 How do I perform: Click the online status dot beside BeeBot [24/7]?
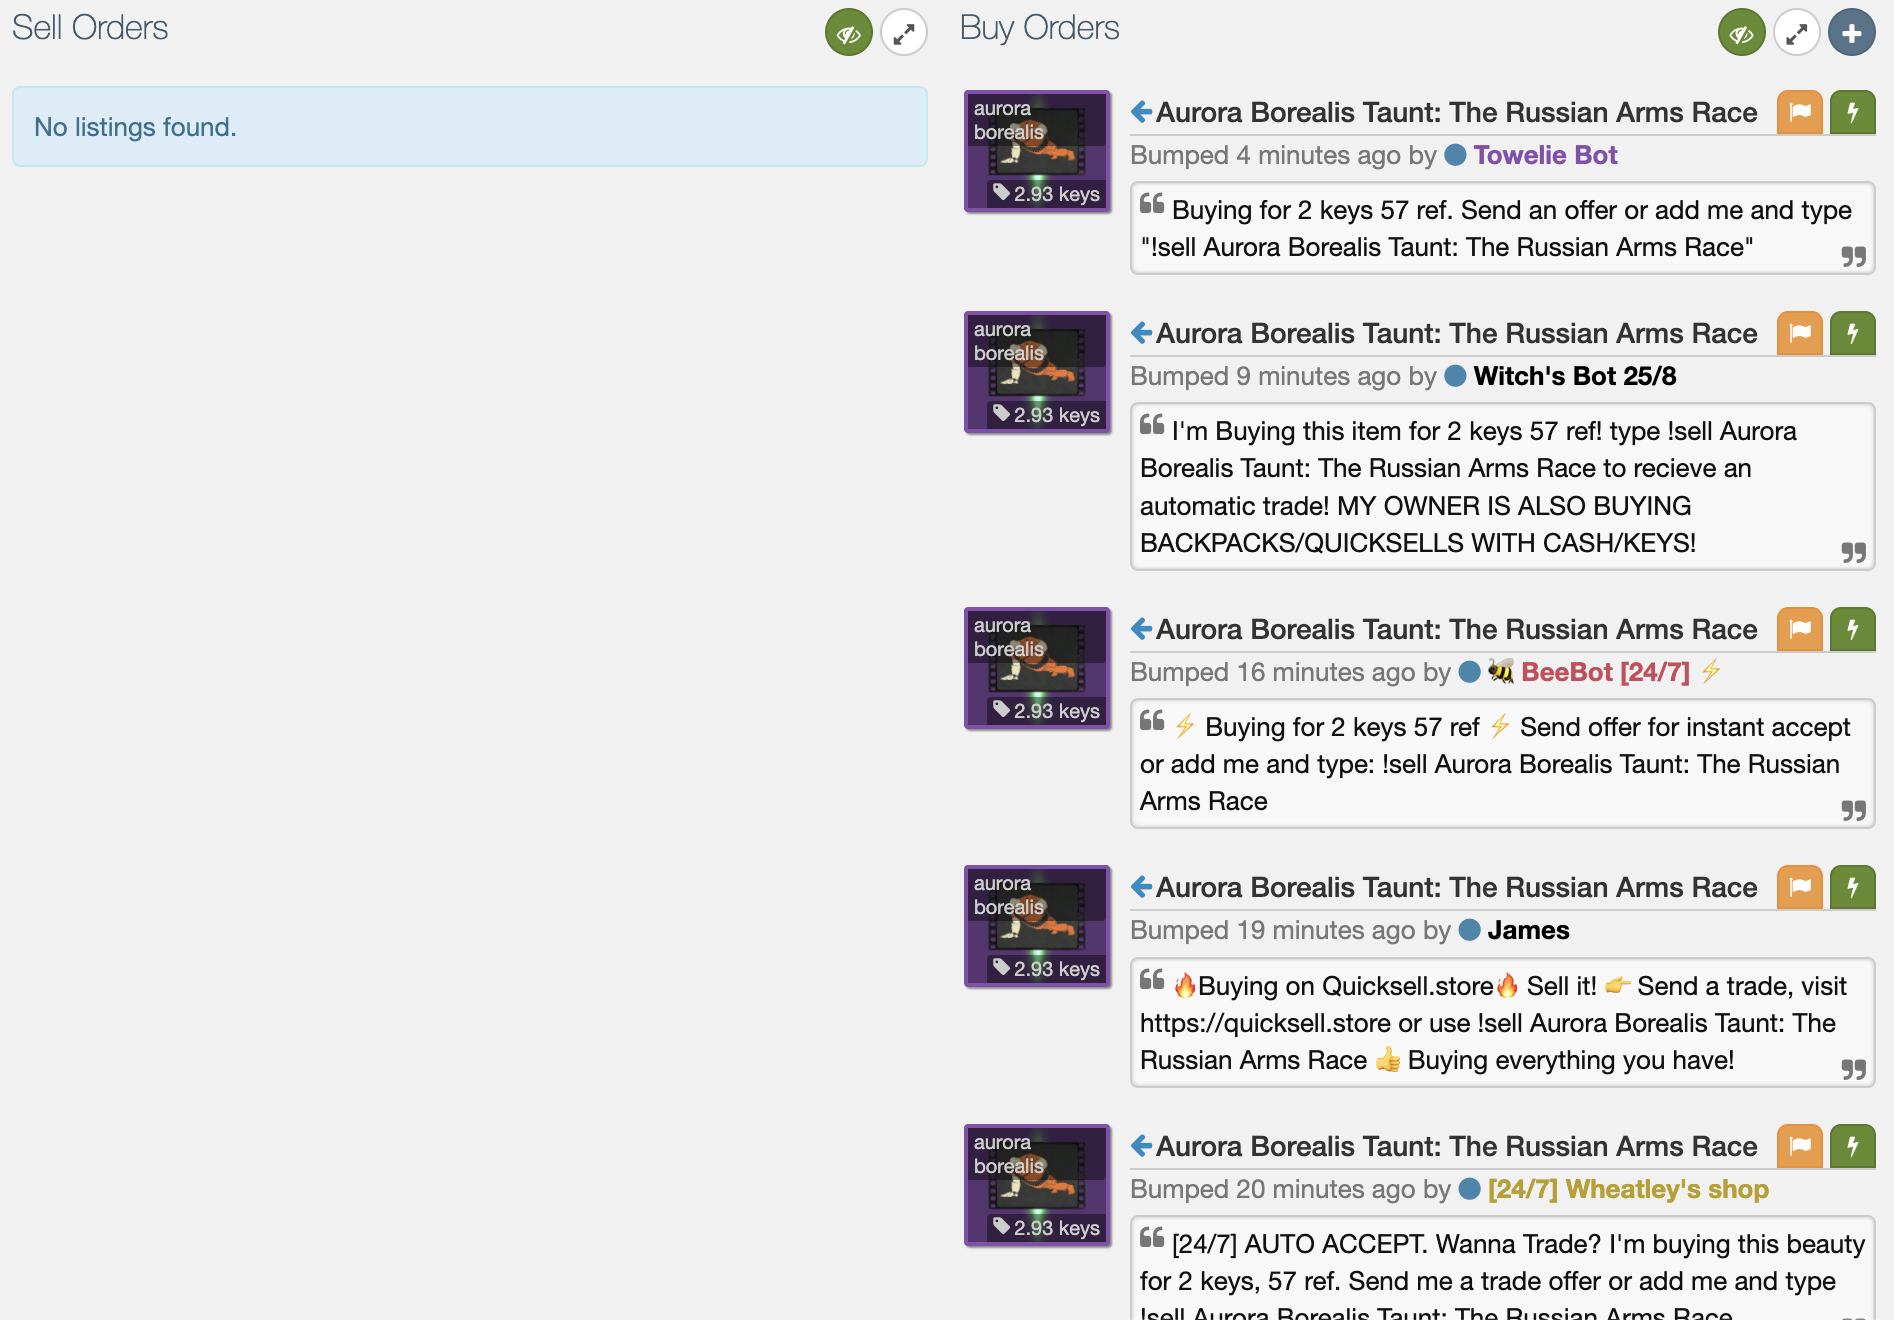[1470, 672]
